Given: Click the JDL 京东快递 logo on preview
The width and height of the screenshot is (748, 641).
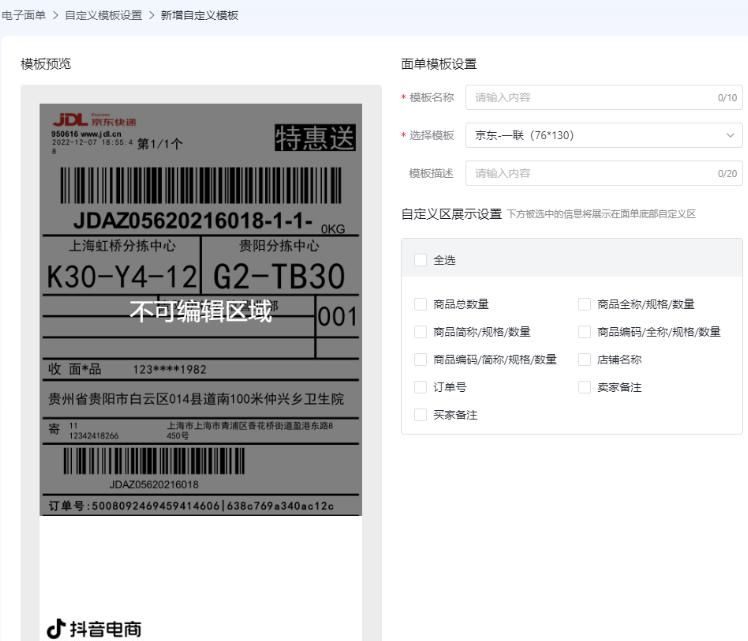Looking at the screenshot, I should [94, 120].
